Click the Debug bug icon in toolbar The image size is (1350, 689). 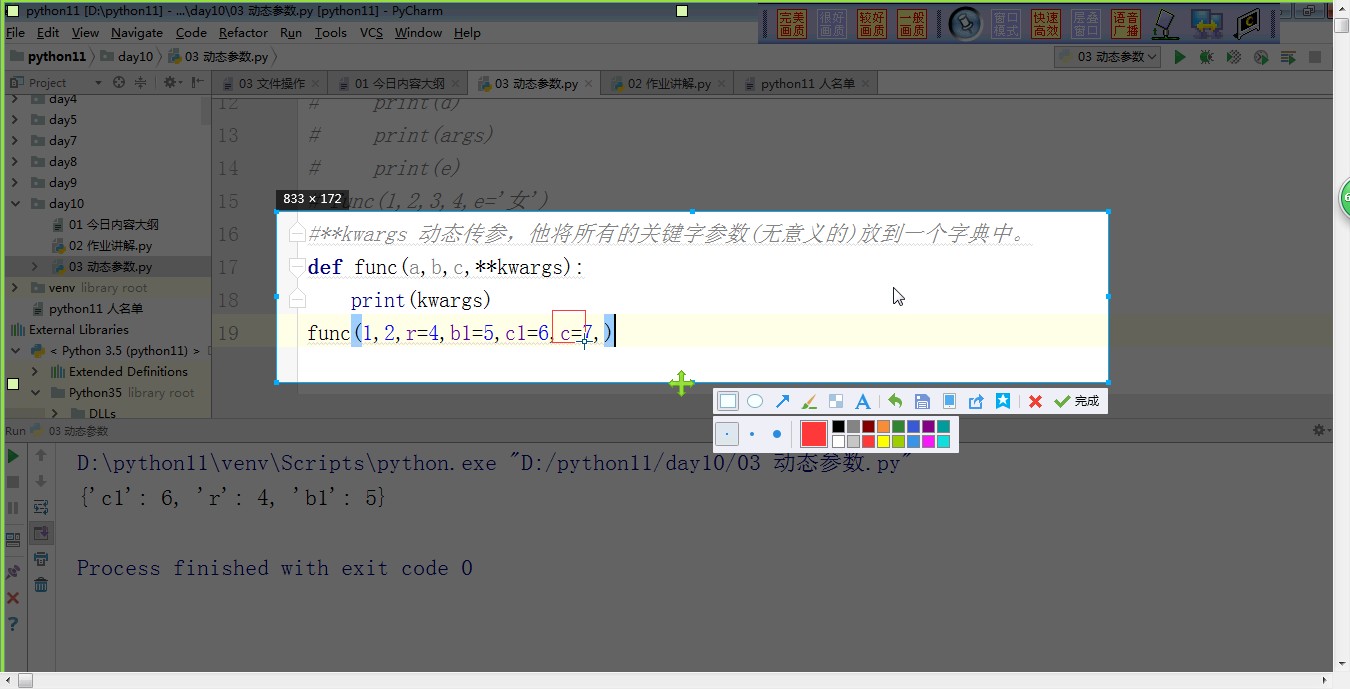[x=1207, y=57]
